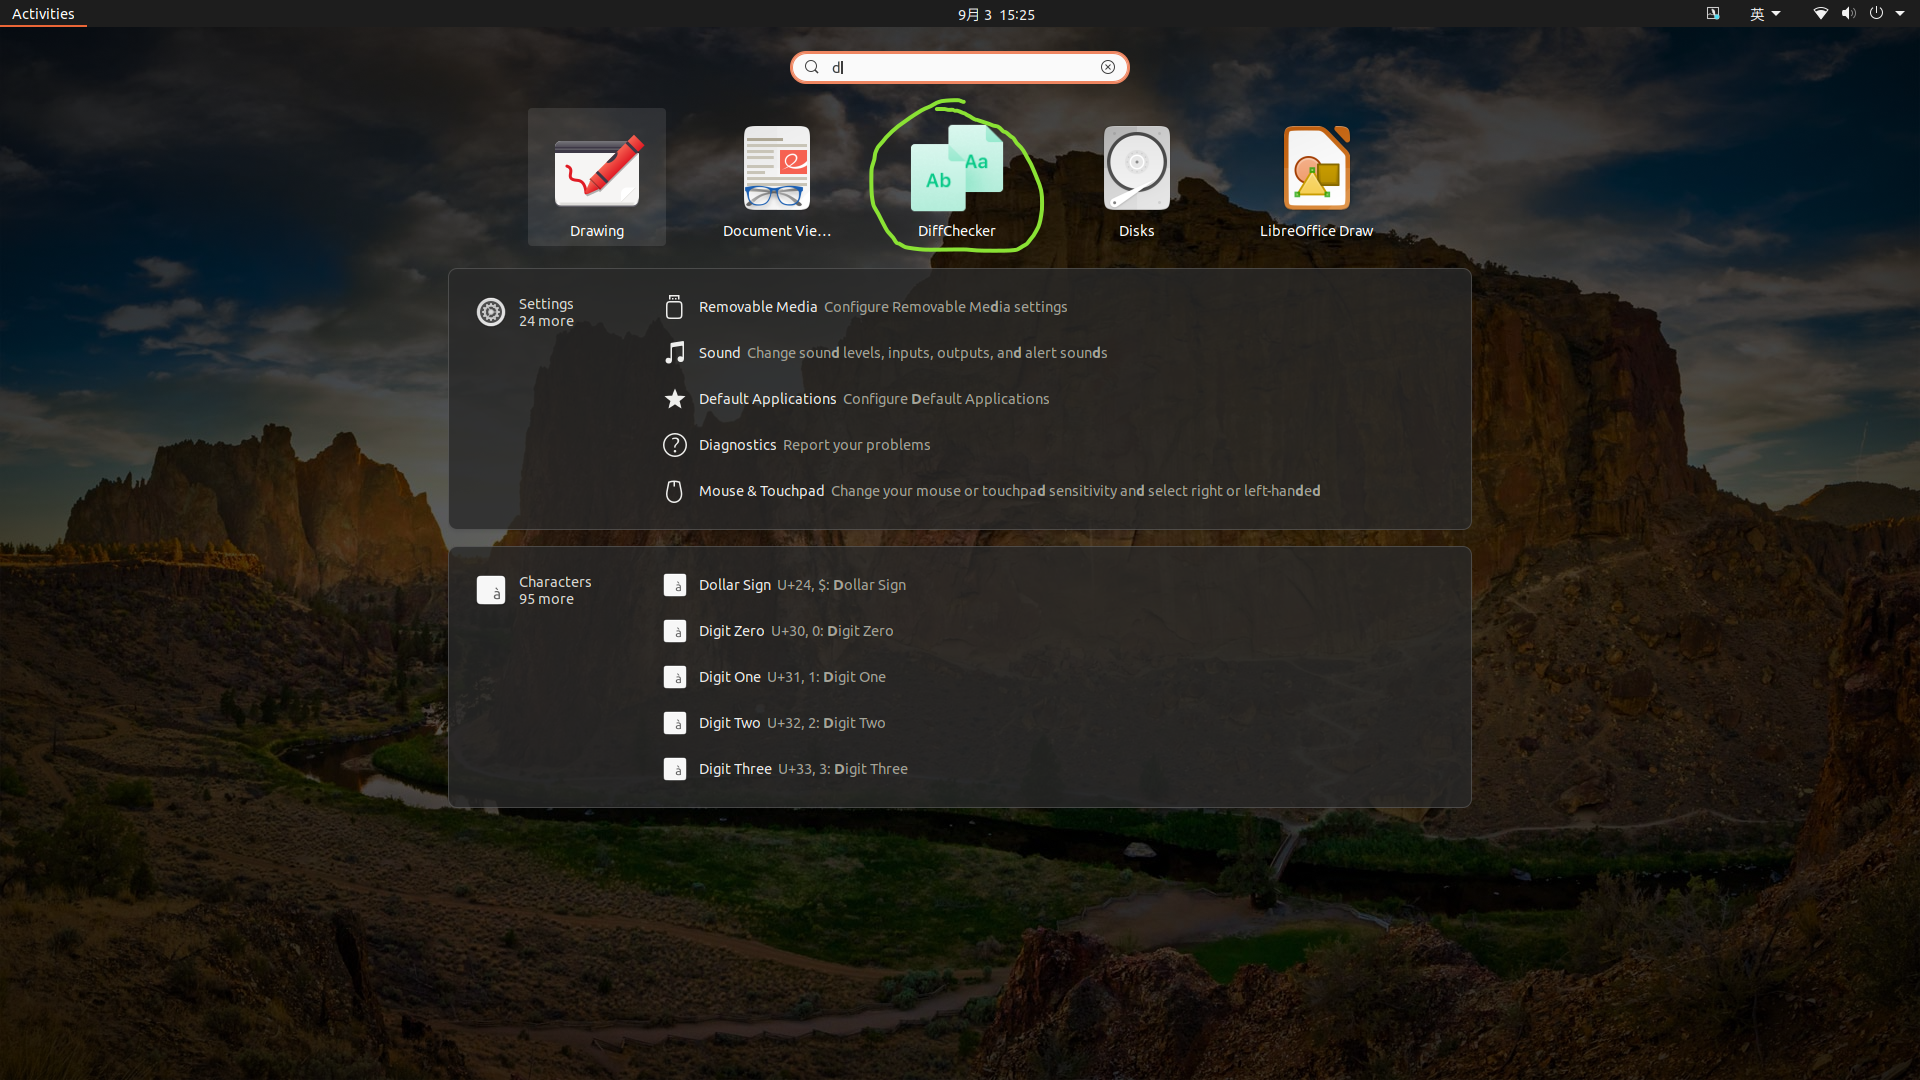Open the input language dropdown
The width and height of the screenshot is (1920, 1080).
[x=1765, y=14]
